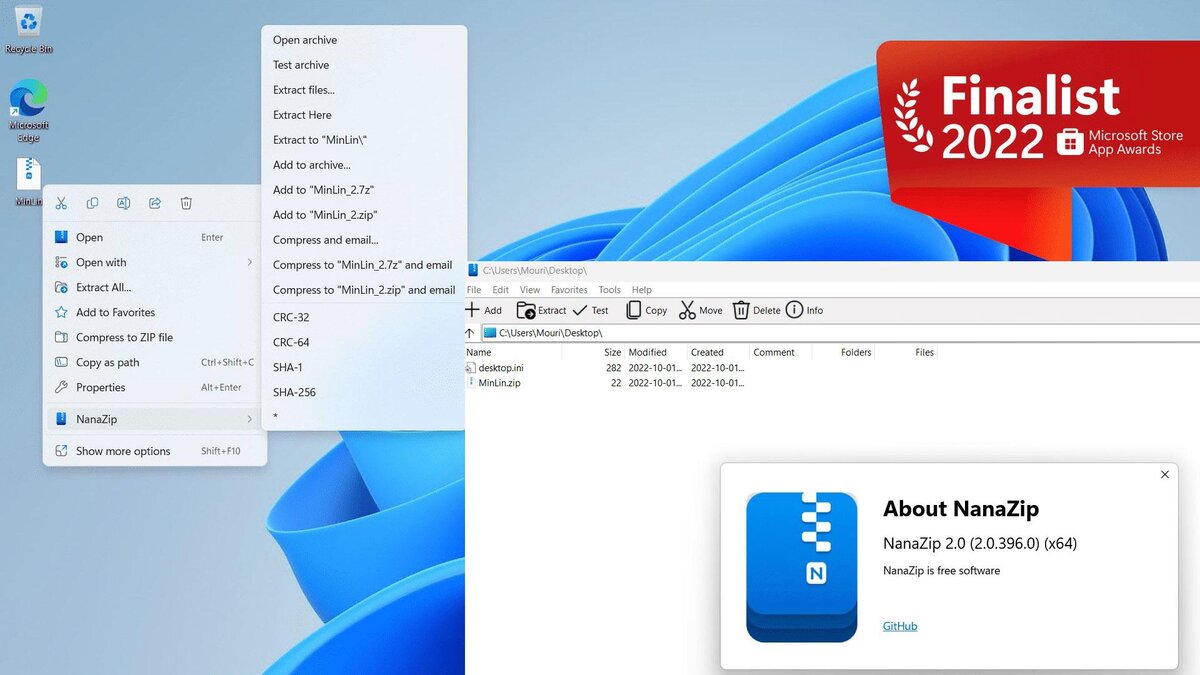Click the address bar path field
Image resolution: width=1200 pixels, height=675 pixels.
tap(839, 333)
